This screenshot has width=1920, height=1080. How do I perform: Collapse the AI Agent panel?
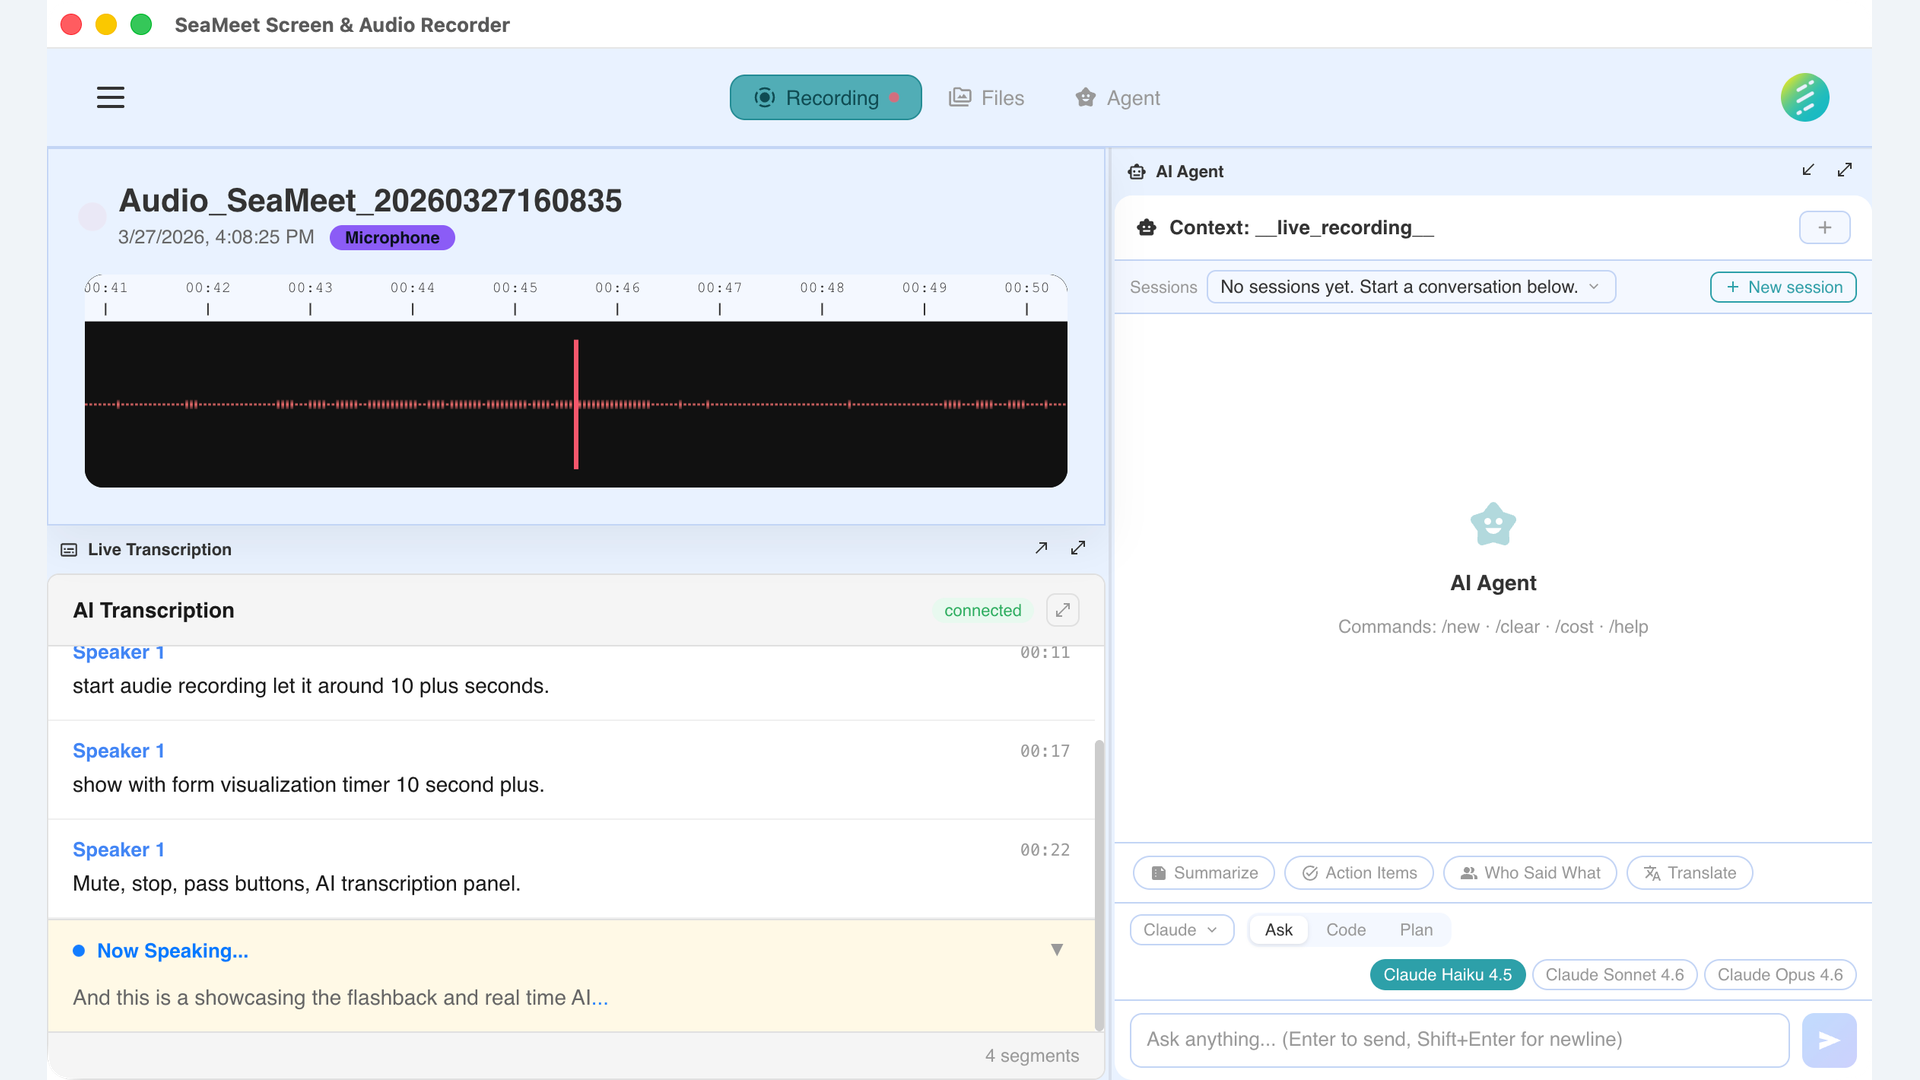coord(1808,170)
